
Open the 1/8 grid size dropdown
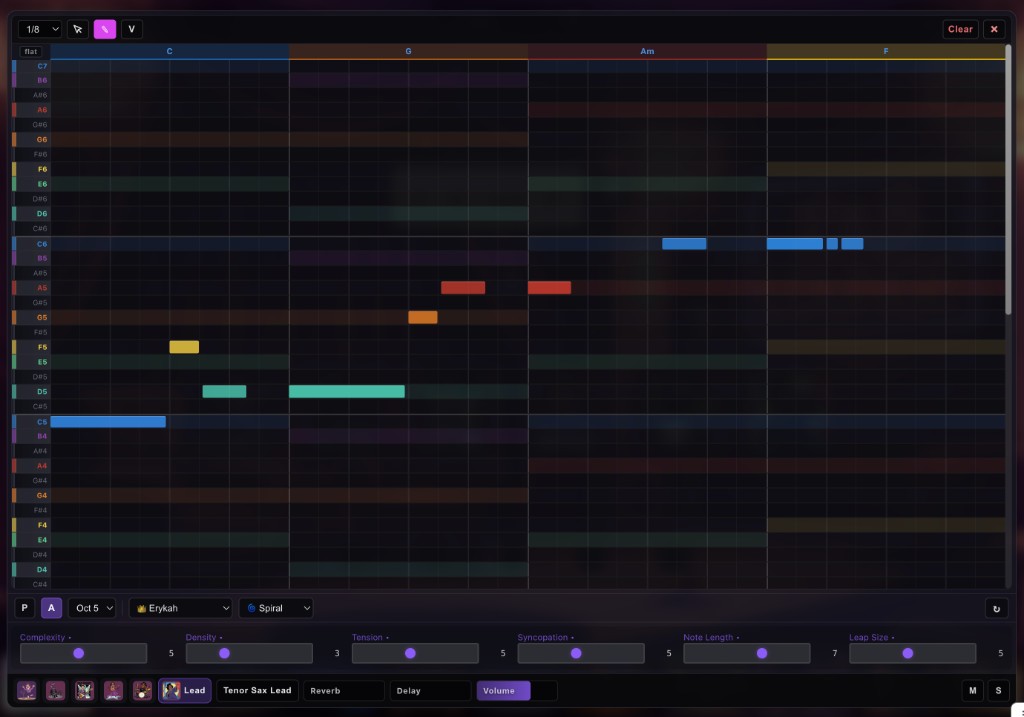coord(40,29)
